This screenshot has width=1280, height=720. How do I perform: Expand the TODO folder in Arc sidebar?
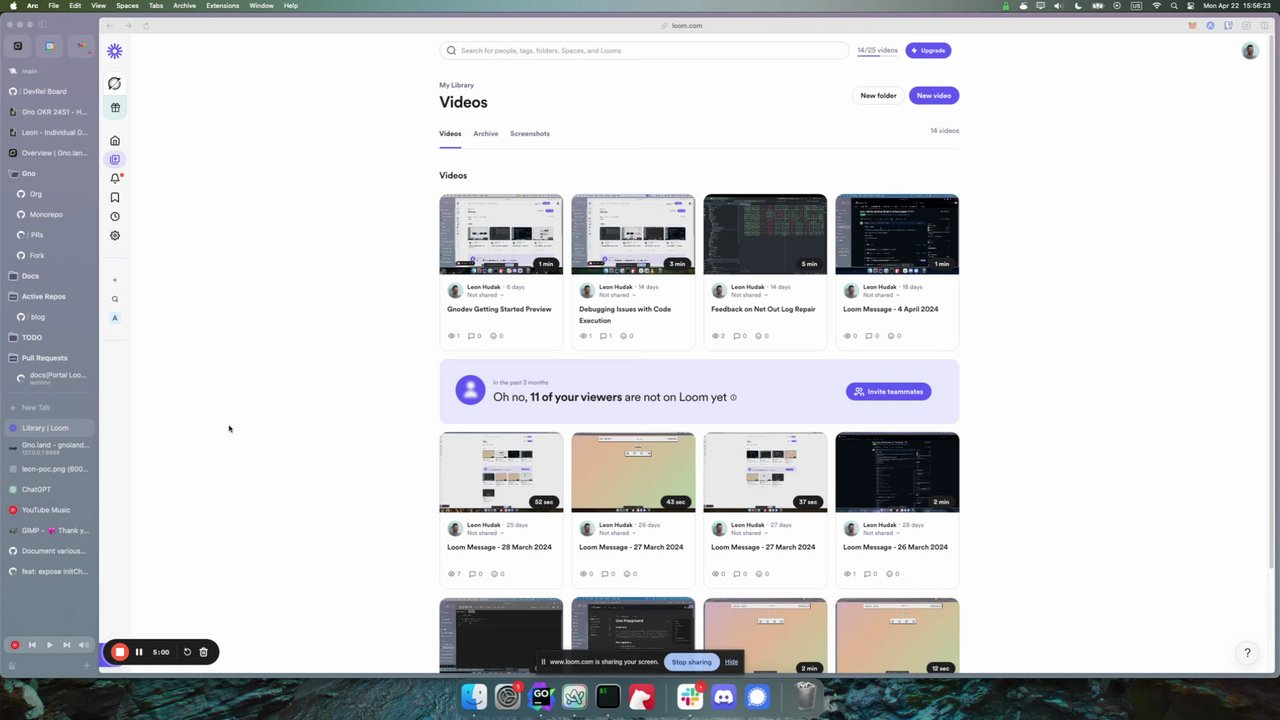click(50, 337)
